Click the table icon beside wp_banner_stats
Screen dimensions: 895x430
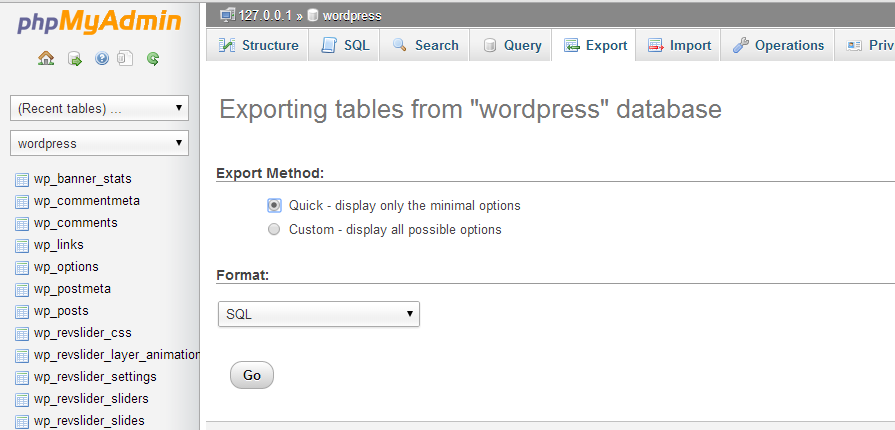point(22,180)
